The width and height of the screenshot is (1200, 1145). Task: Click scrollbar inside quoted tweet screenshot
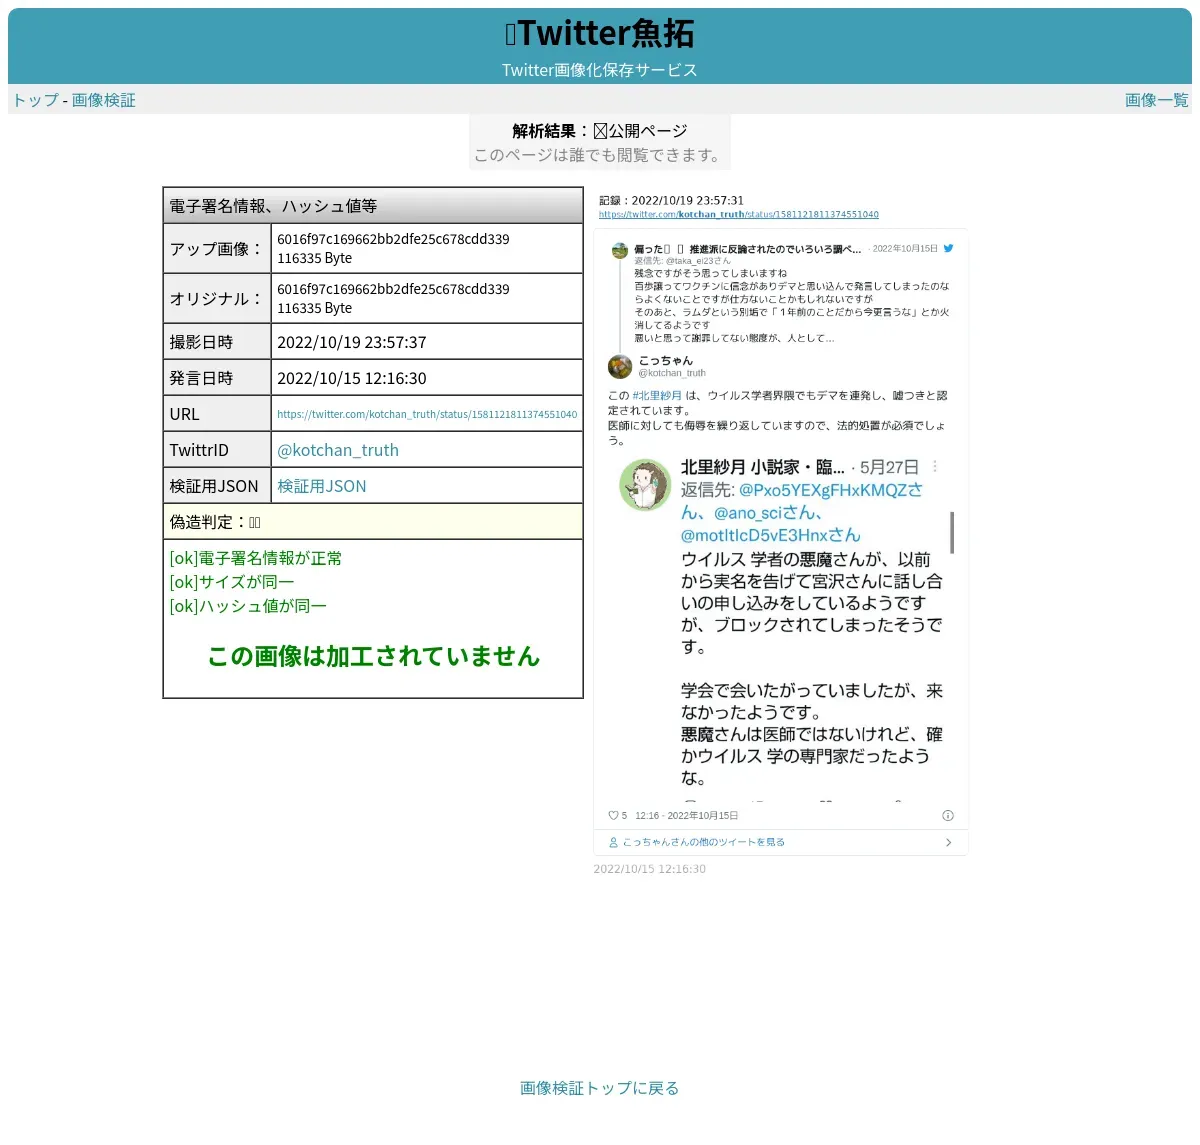point(952,532)
